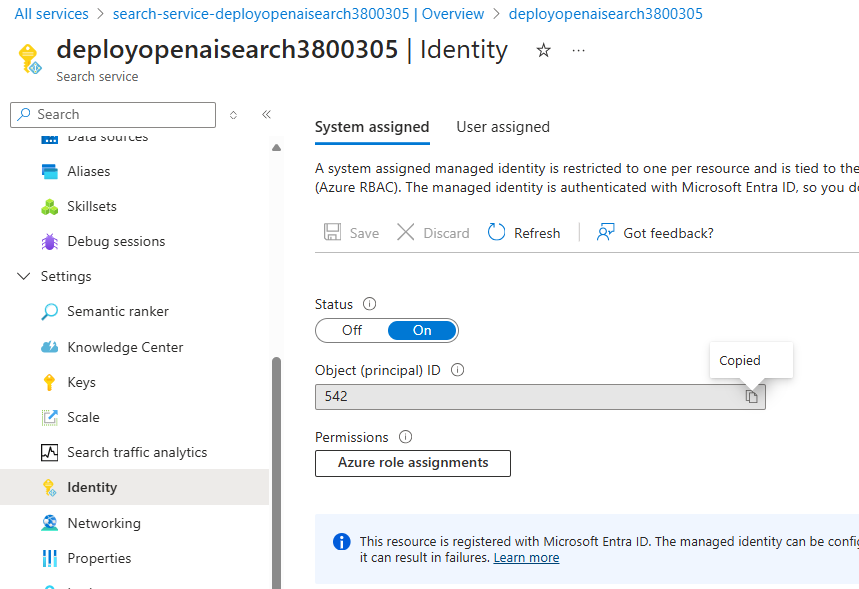Click the Status info icon
The width and height of the screenshot is (859, 589).
tap(370, 304)
